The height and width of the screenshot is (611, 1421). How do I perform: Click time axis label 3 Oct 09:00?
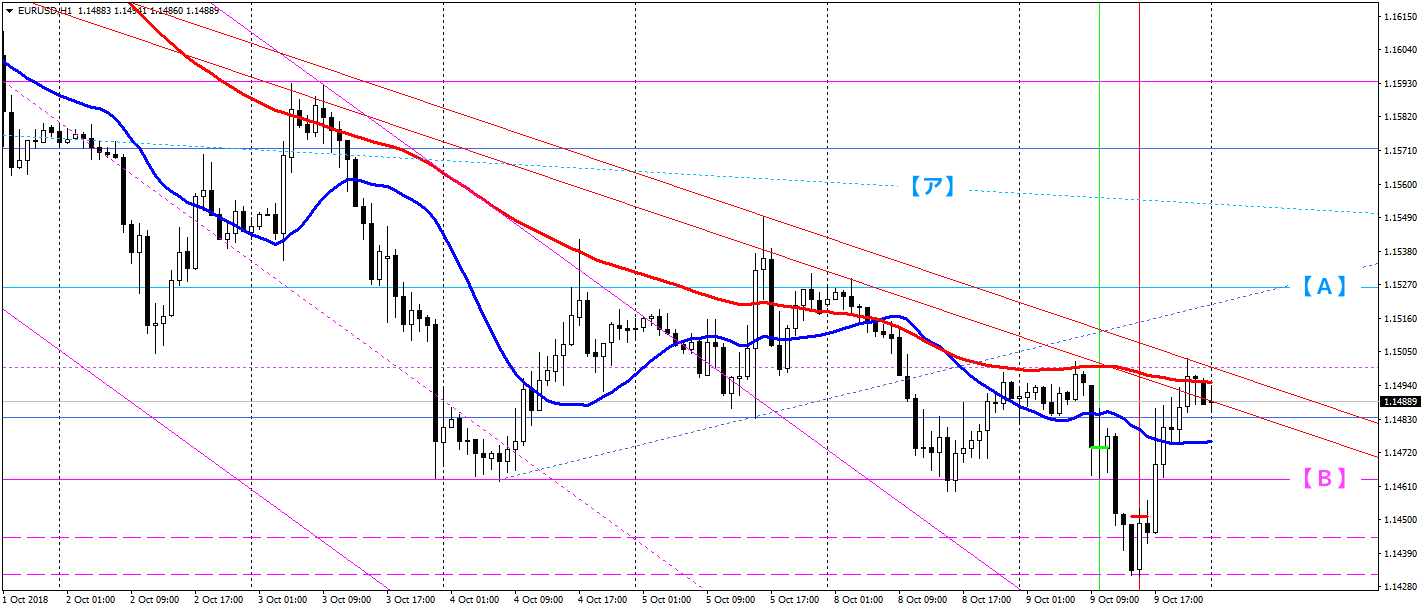click(345, 601)
